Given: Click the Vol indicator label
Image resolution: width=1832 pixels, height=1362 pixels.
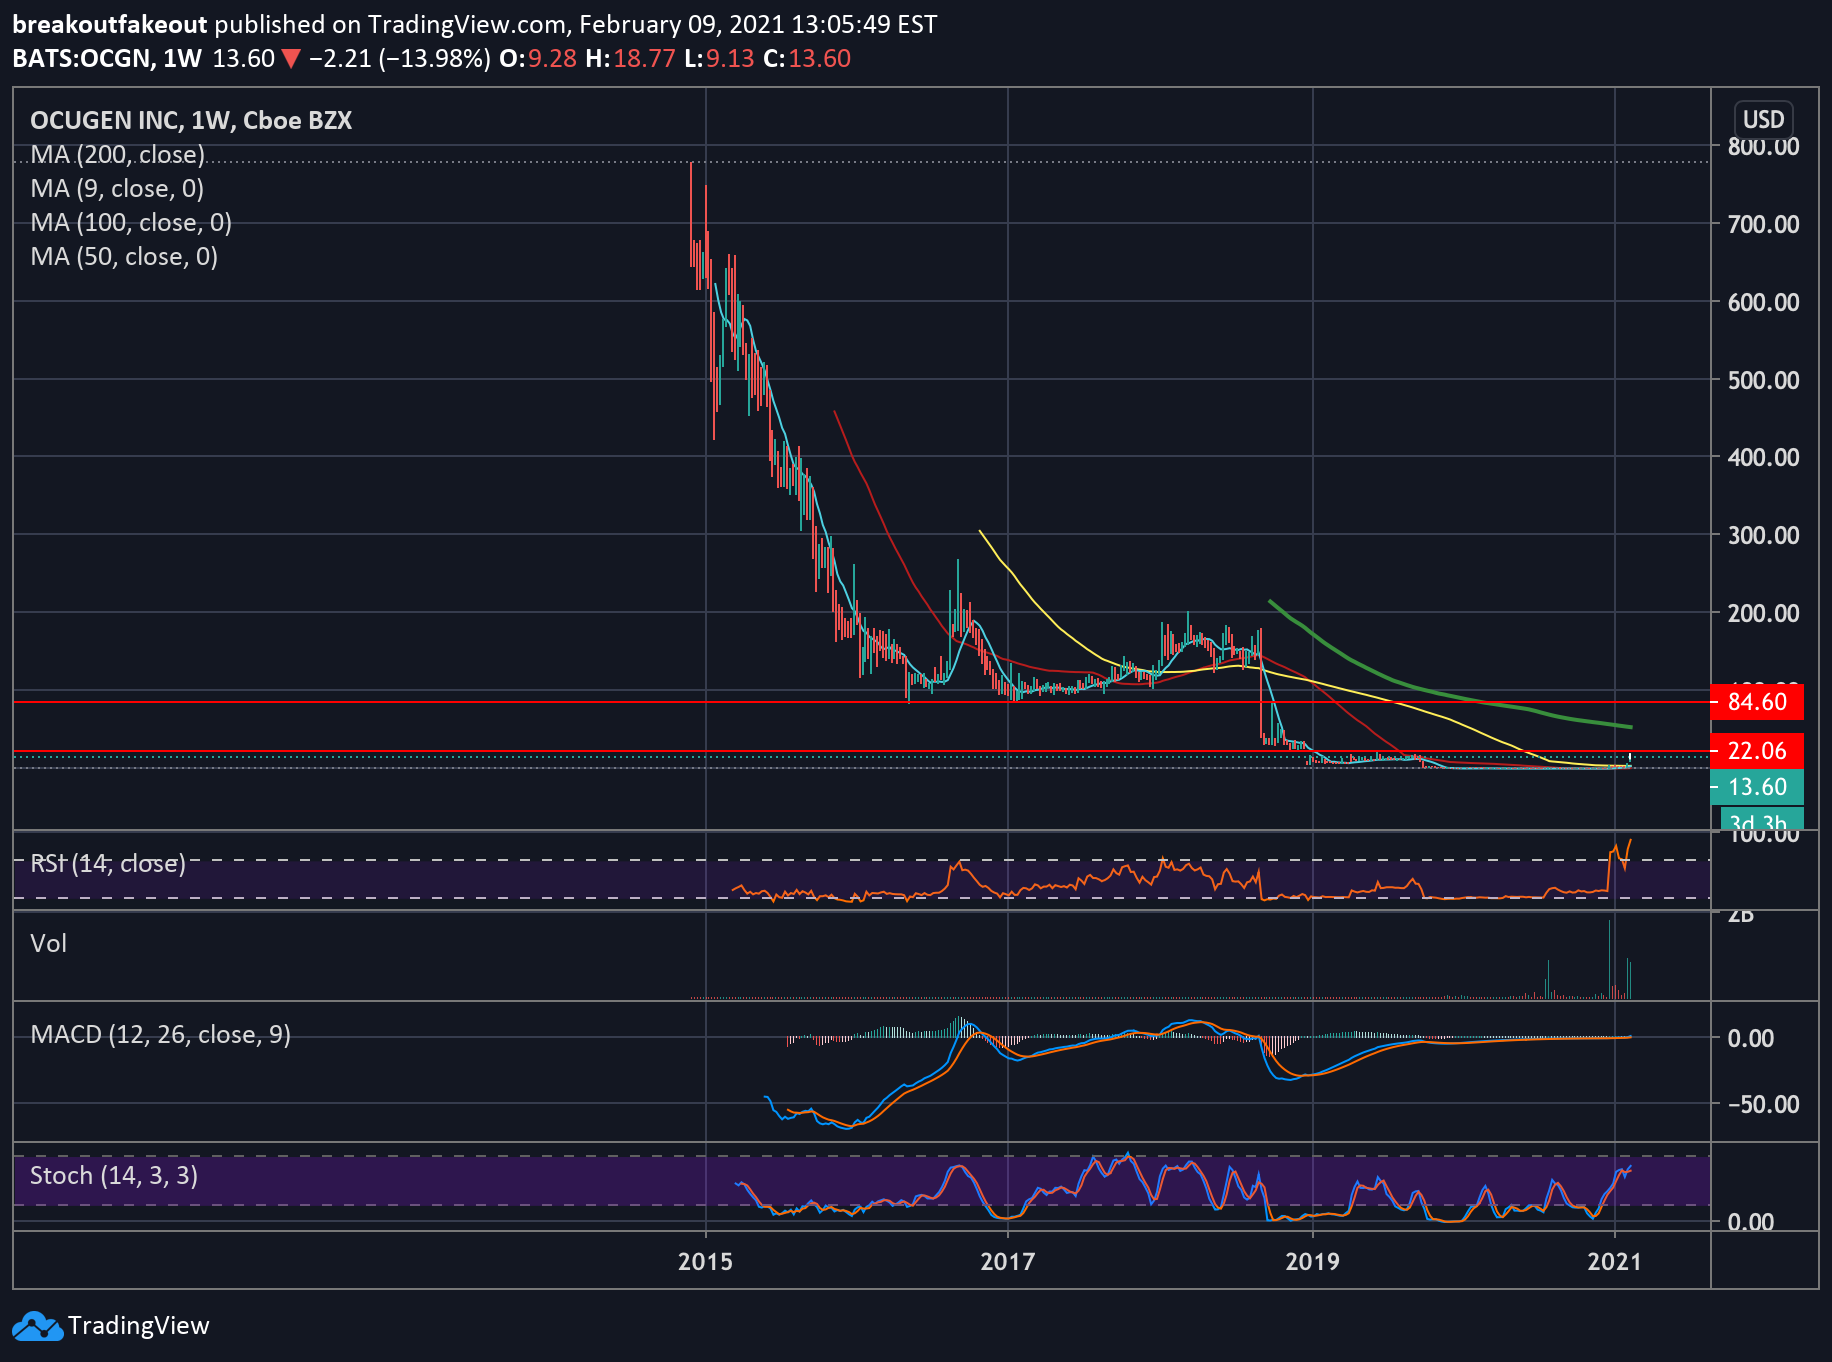Looking at the screenshot, I should [x=48, y=943].
